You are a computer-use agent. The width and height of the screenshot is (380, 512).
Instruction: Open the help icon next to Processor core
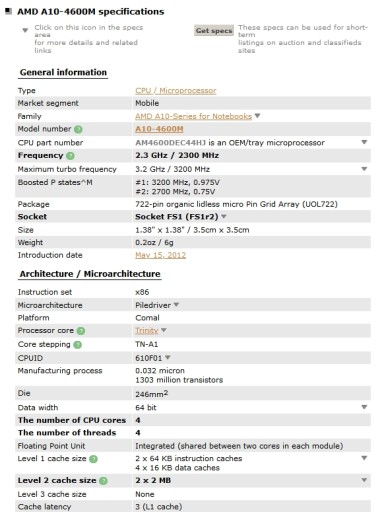(81, 331)
